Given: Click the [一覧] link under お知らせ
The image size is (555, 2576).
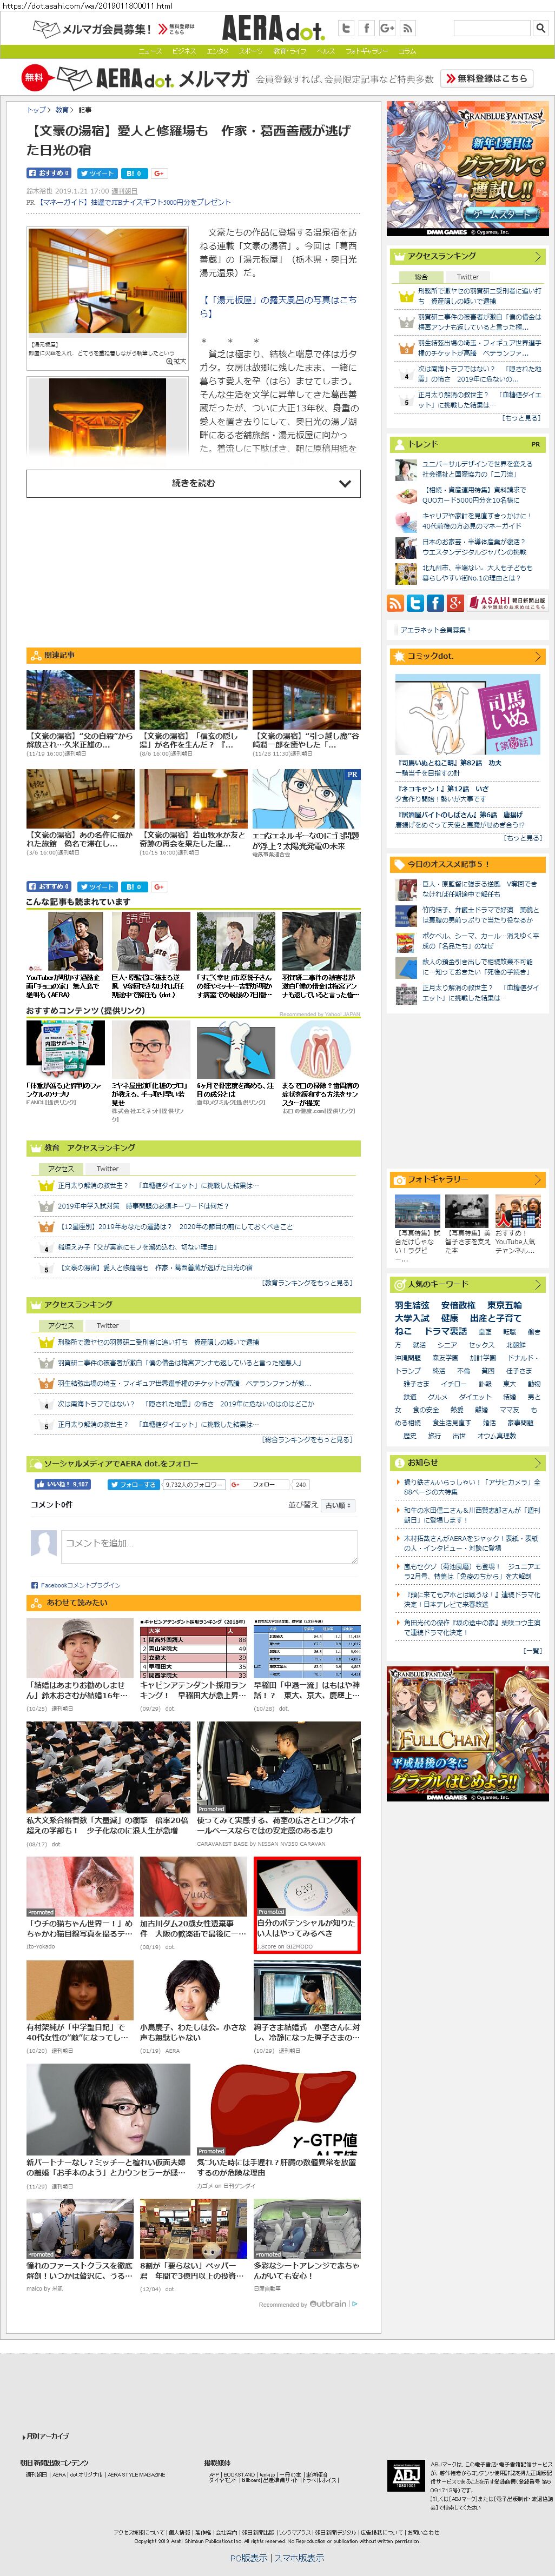Looking at the screenshot, I should click(532, 1651).
